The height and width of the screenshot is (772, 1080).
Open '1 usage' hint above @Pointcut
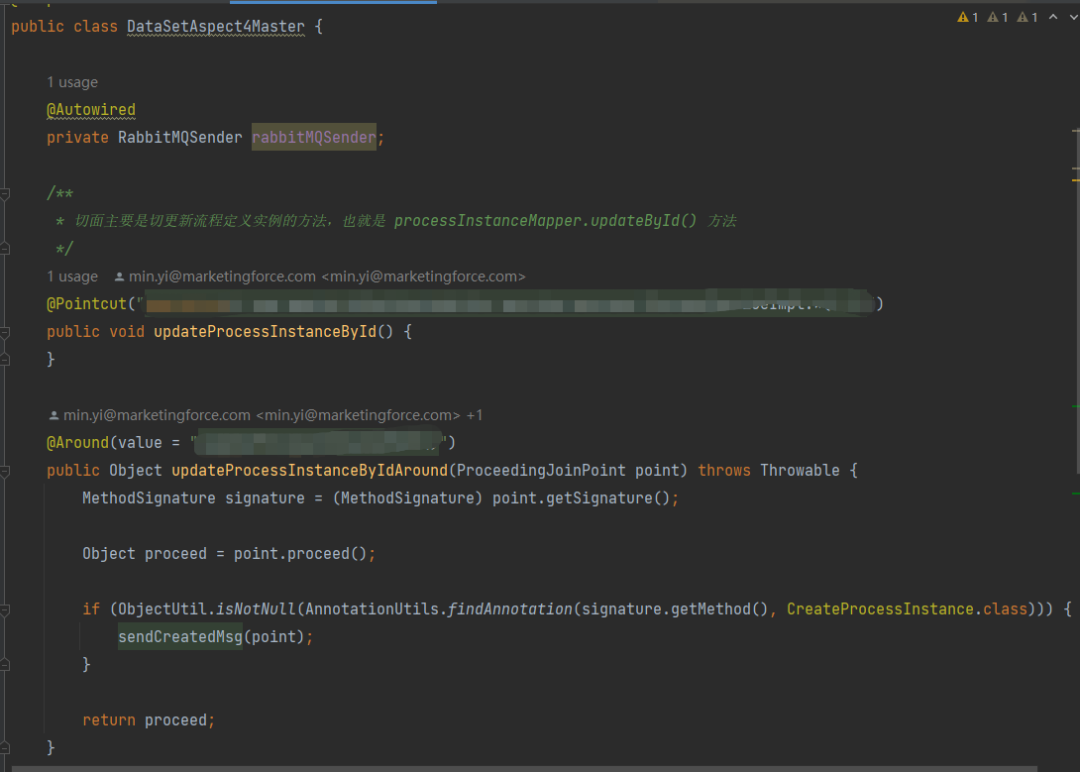[x=72, y=277]
